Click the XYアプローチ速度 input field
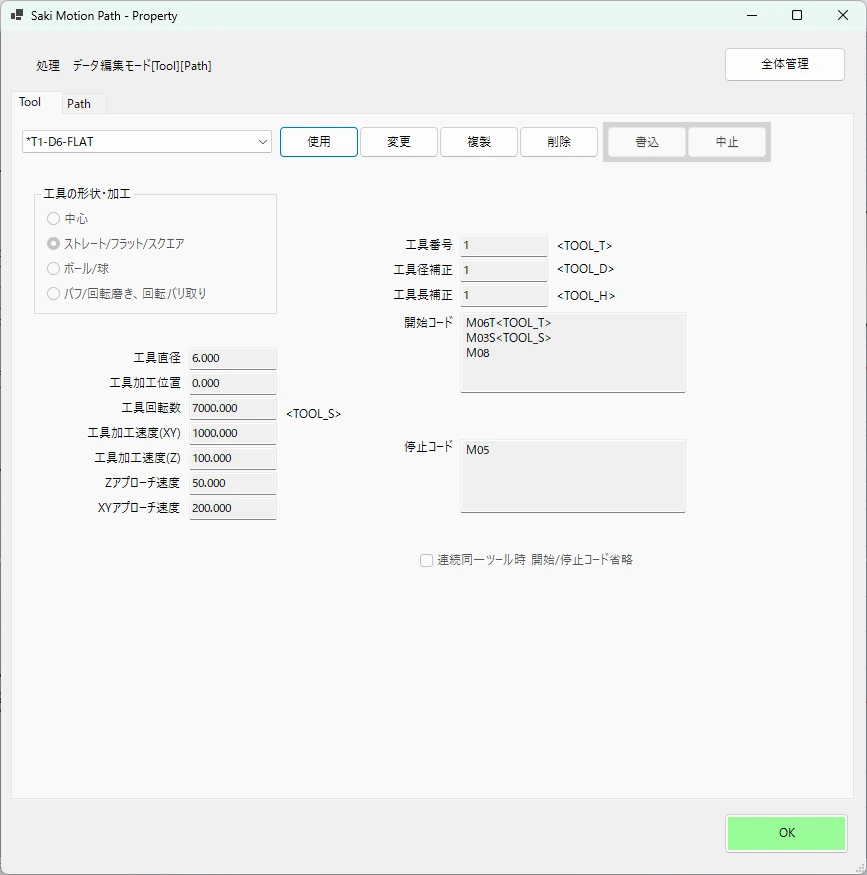The height and width of the screenshot is (875, 867). coord(233,508)
